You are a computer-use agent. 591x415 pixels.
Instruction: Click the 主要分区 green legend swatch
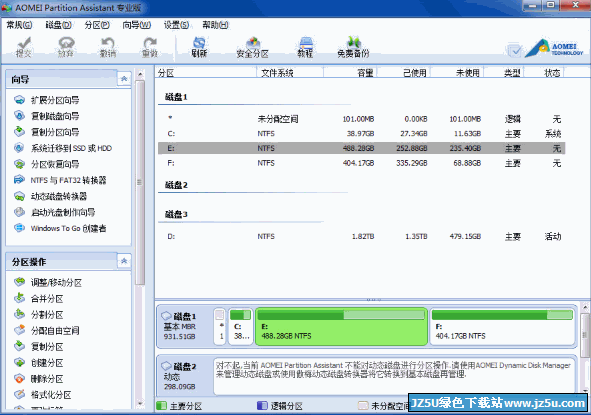pos(161,406)
